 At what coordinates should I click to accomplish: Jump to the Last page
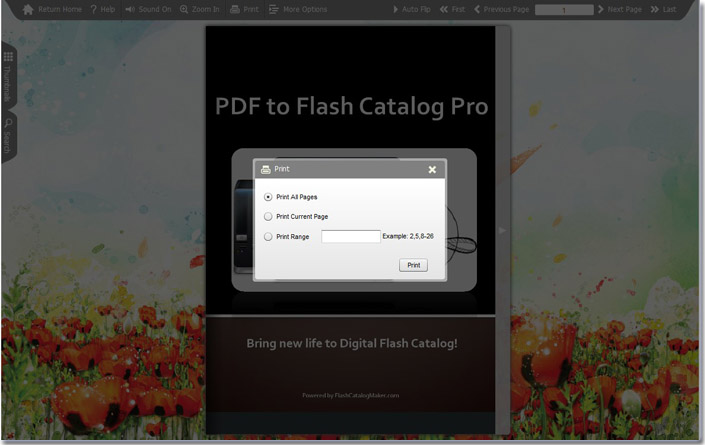(x=663, y=9)
